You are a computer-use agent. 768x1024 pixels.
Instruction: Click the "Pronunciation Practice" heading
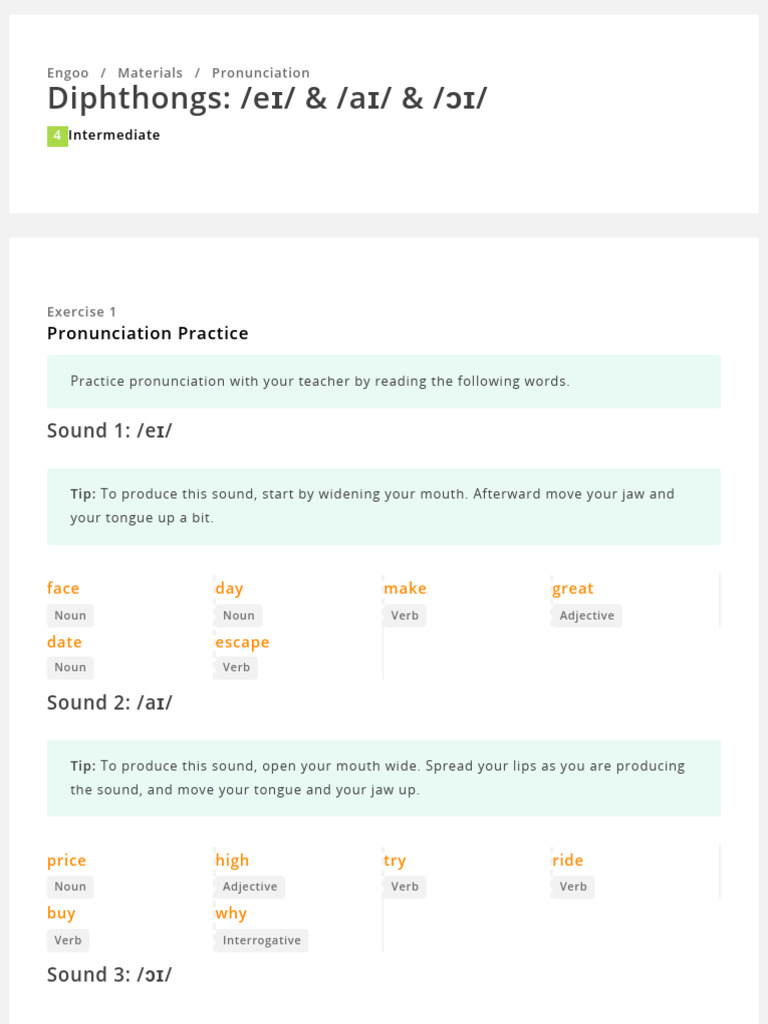click(x=148, y=333)
